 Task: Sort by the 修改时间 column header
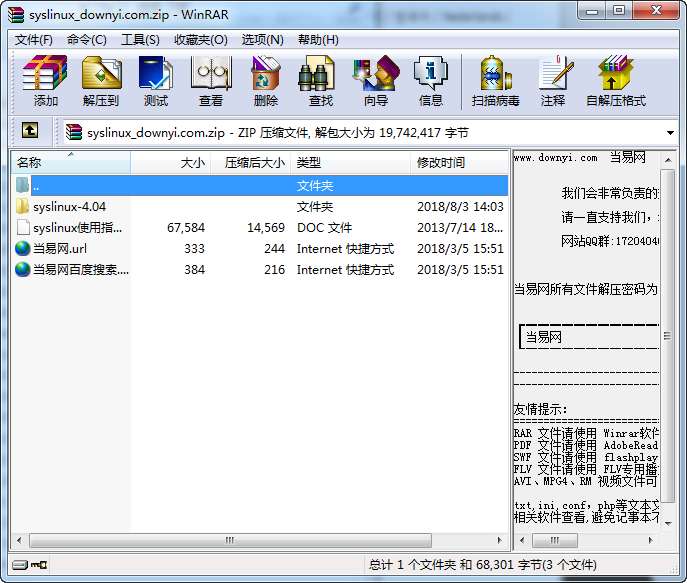click(x=459, y=163)
